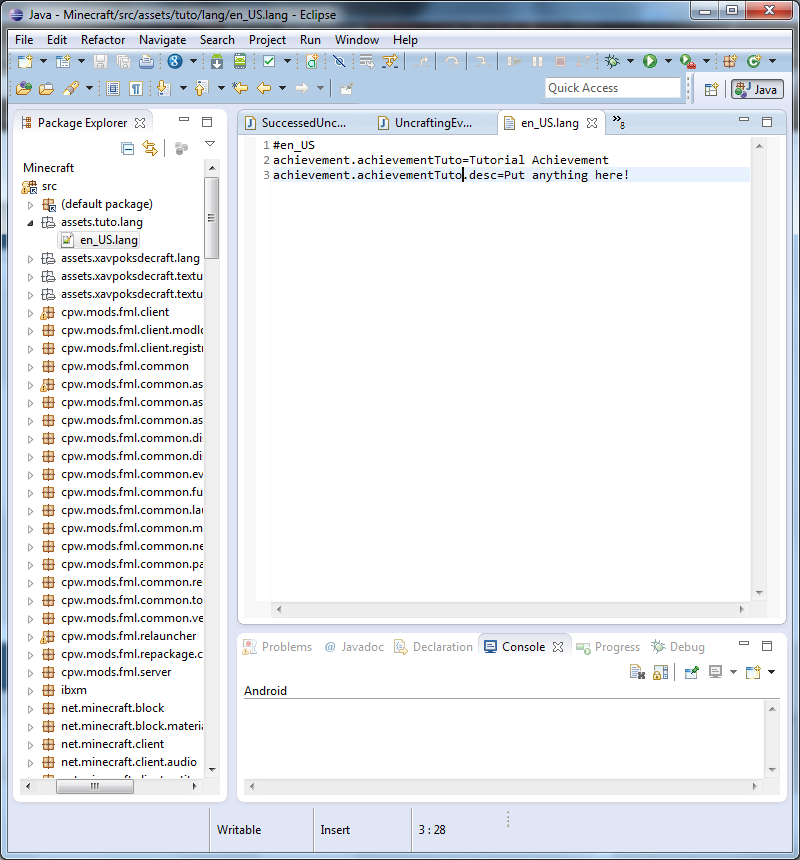Image resolution: width=800 pixels, height=860 pixels.
Task: Toggle Show Whitespace Characters in the toolbar
Action: [136, 88]
